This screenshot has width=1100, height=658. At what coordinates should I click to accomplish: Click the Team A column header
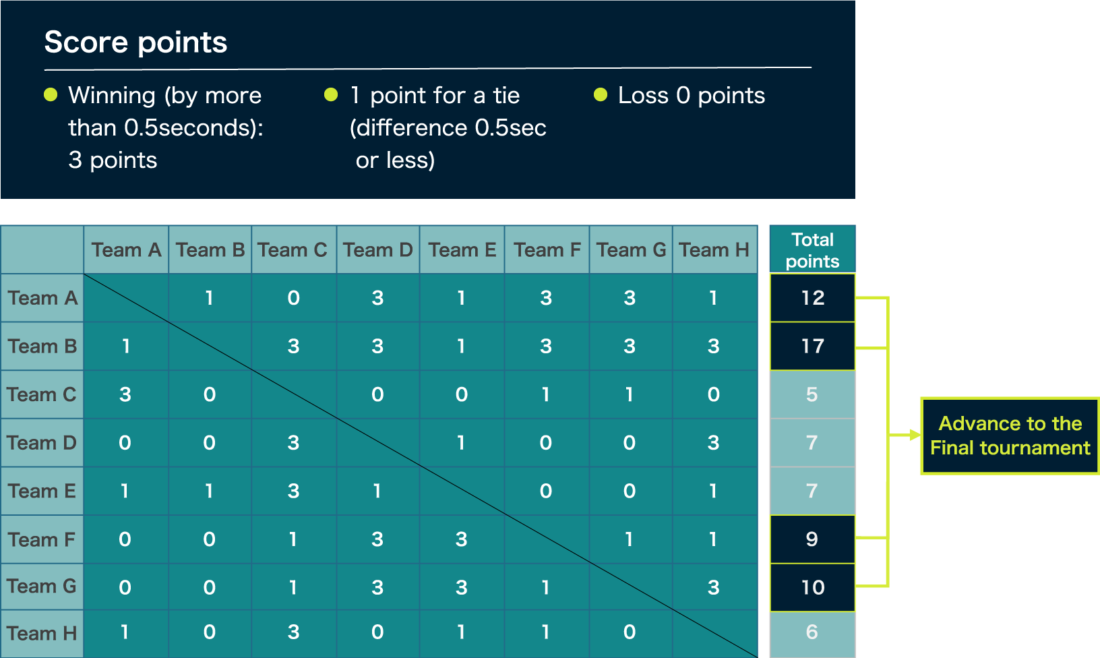coord(126,250)
